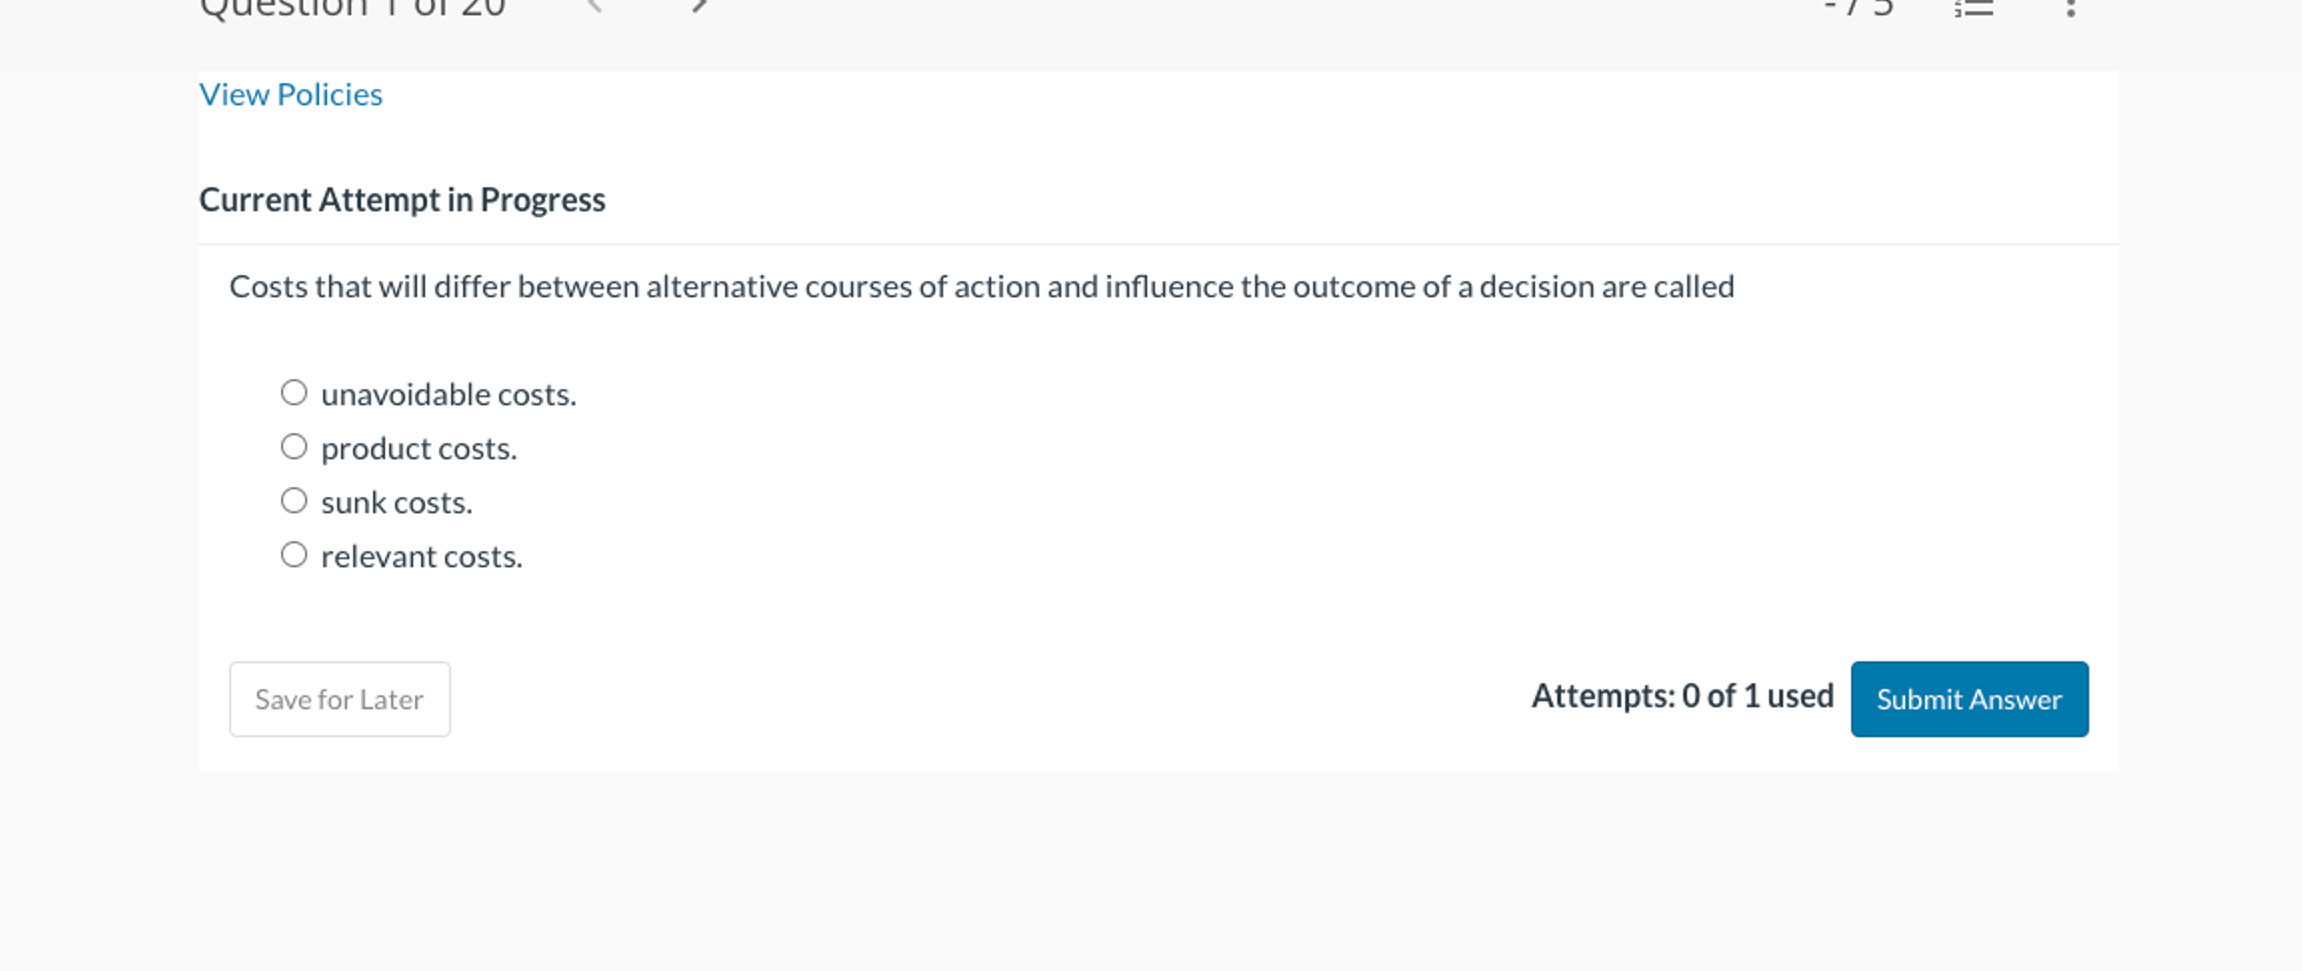The height and width of the screenshot is (971, 2302).
Task: Click the question text about alternative courses
Action: pyautogui.click(x=982, y=287)
